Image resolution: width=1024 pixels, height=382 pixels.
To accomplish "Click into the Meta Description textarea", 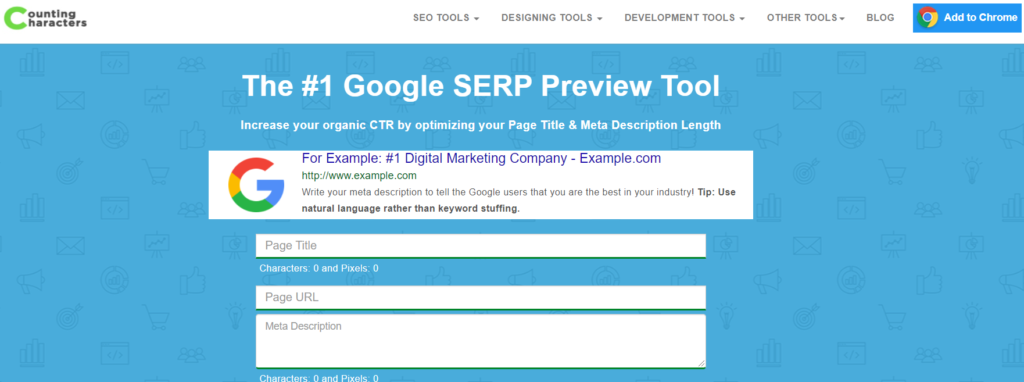I will click(481, 341).
